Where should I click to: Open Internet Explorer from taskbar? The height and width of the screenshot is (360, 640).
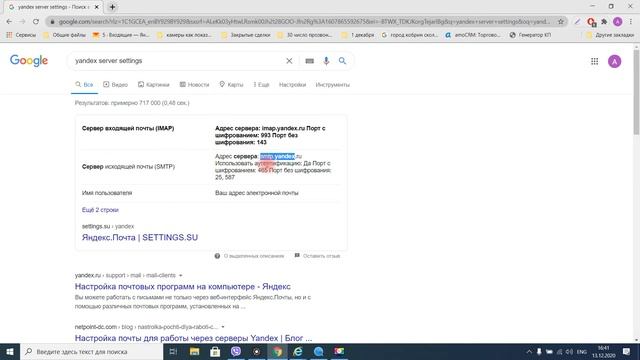[298, 351]
